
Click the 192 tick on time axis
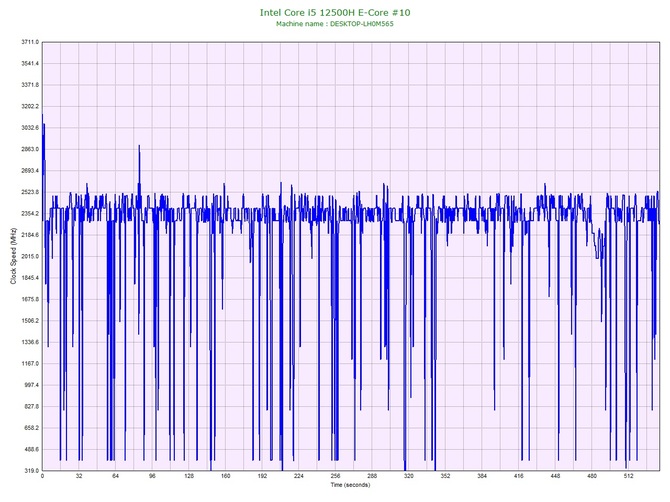tap(262, 476)
